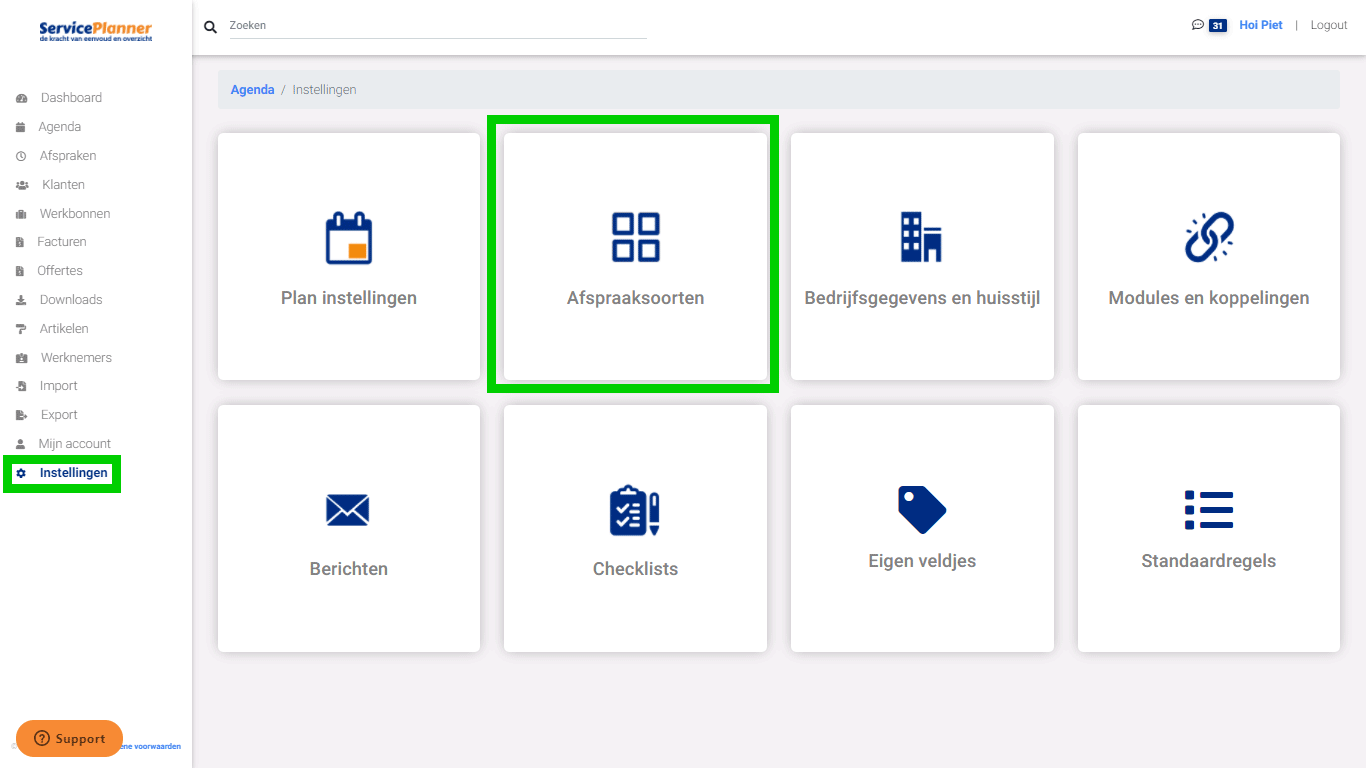Open the chat messages notification icon

pyautogui.click(x=1198, y=25)
